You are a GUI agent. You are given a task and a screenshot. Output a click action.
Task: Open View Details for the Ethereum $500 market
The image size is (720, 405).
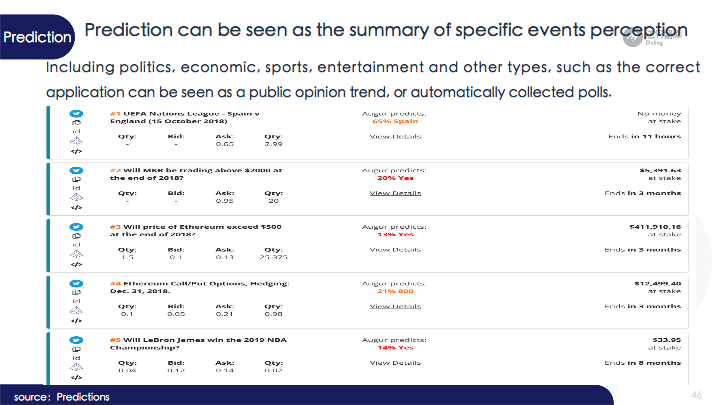coord(395,250)
